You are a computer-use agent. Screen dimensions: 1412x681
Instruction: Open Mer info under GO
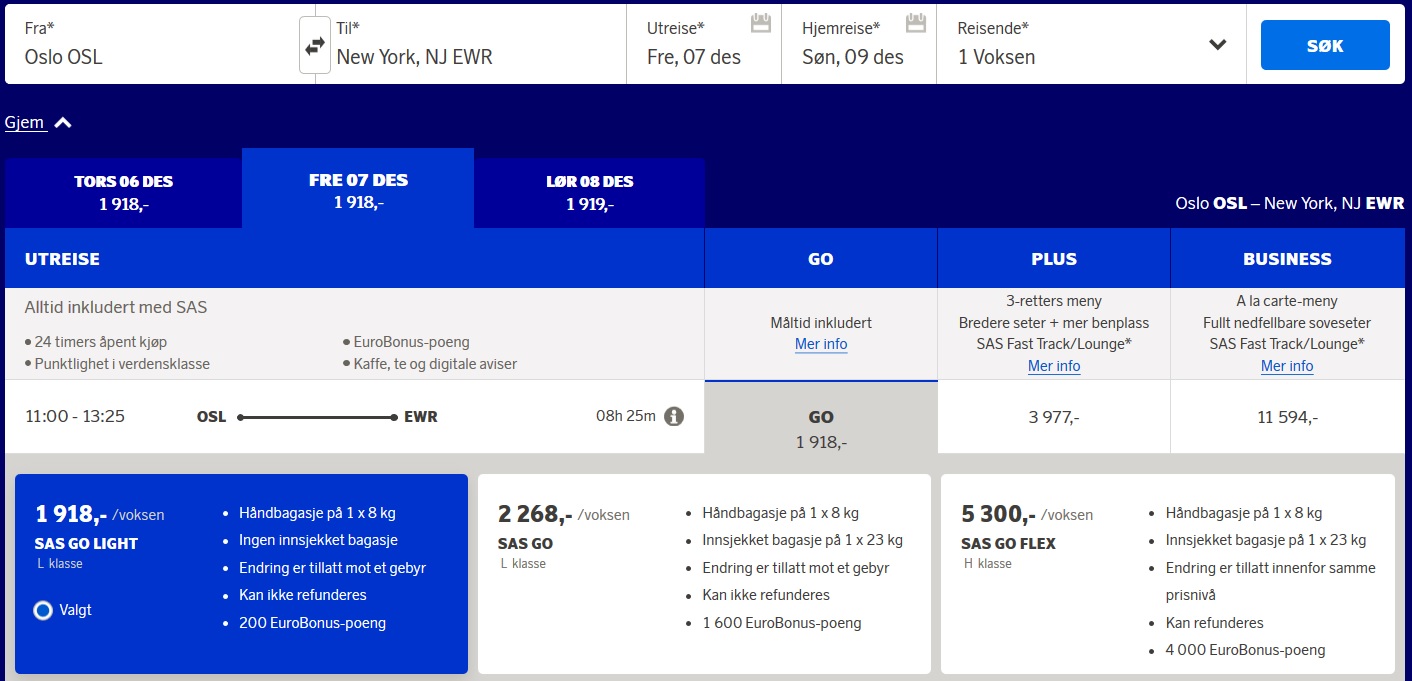point(821,344)
